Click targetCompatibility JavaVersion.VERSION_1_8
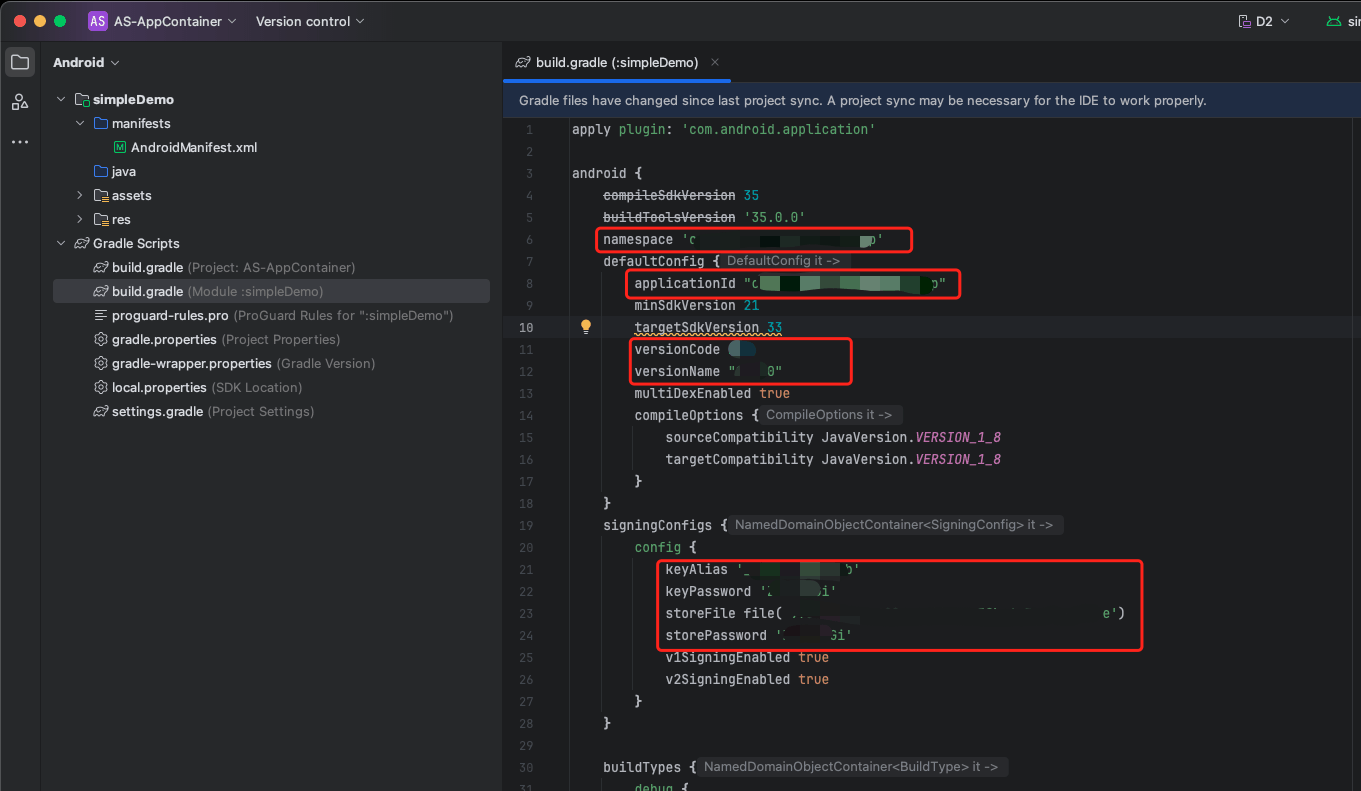This screenshot has height=791, width=1361. coord(833,459)
